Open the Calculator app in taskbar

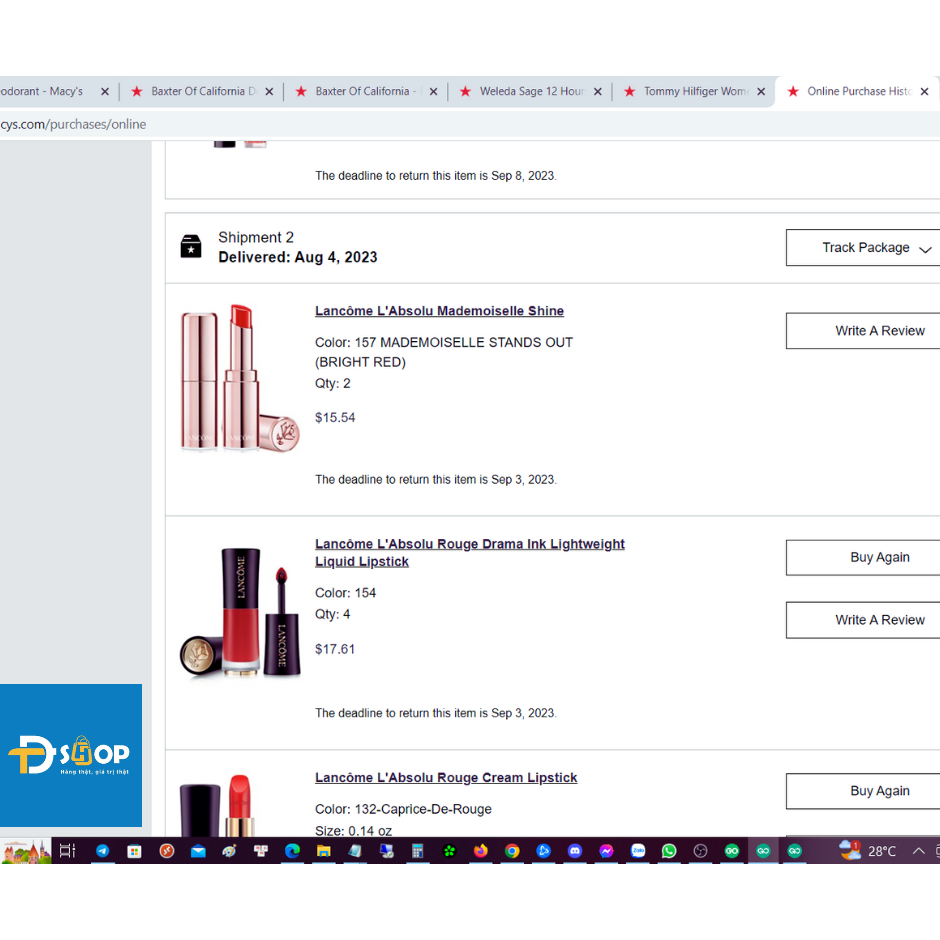coord(418,851)
